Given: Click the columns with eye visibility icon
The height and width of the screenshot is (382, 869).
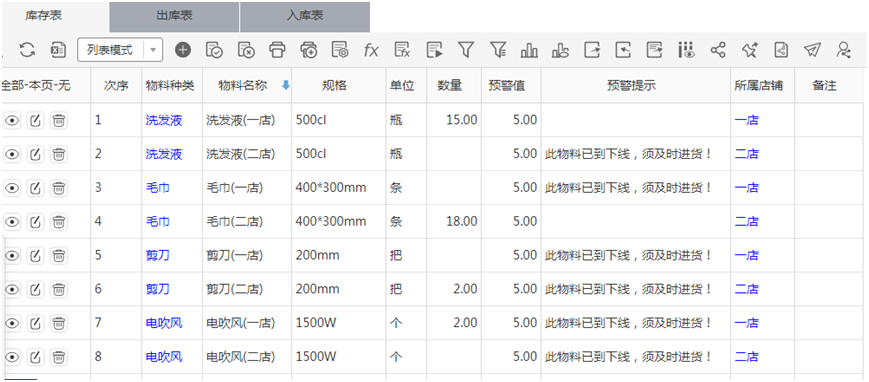Looking at the screenshot, I should 686,50.
